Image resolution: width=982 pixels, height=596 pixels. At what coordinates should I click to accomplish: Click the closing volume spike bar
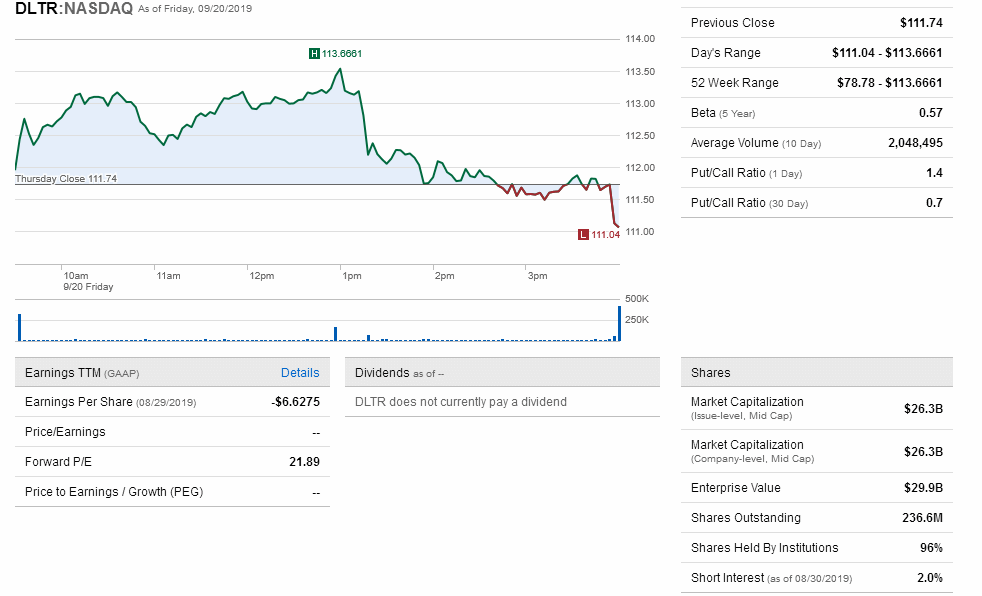click(619, 324)
